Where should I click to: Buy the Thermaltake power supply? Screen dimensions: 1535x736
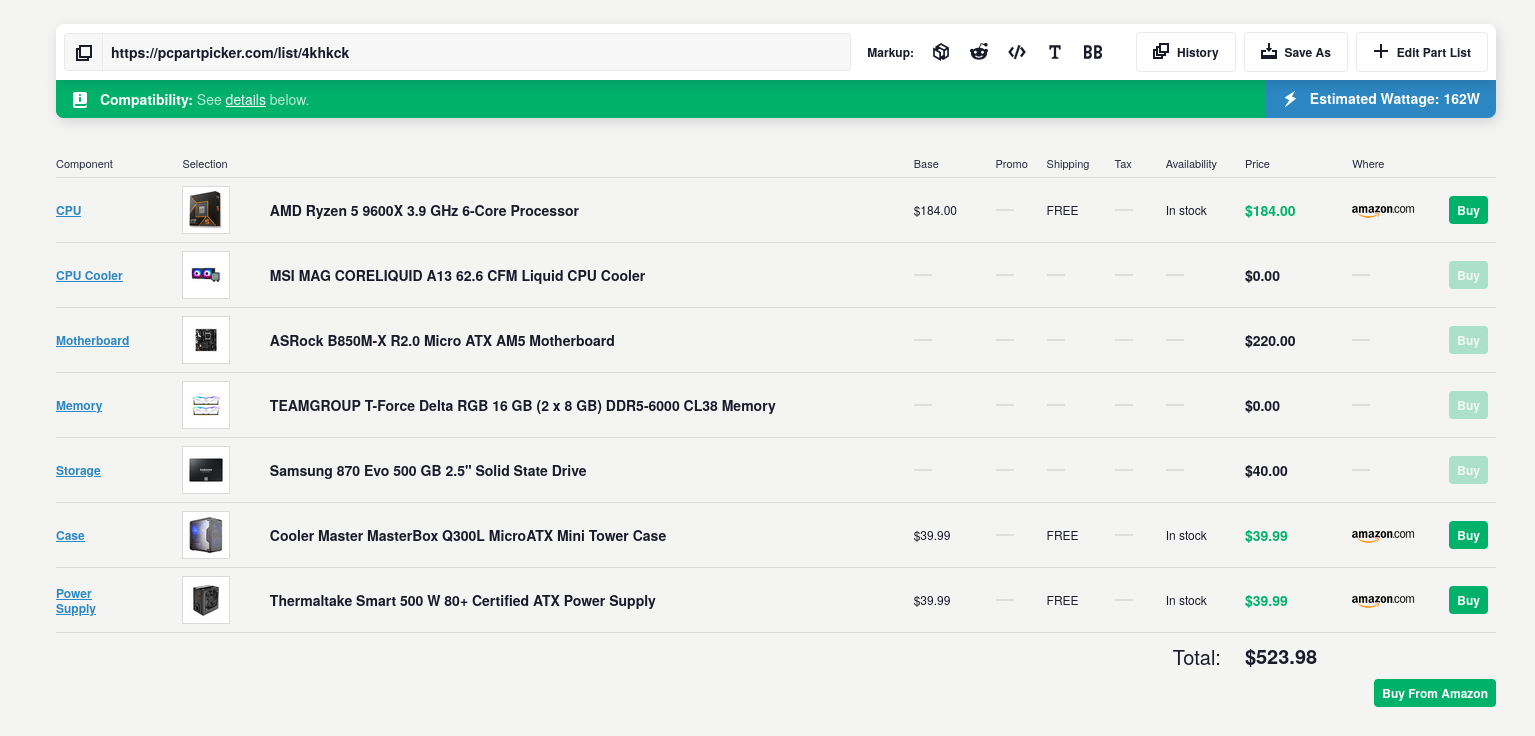tap(1468, 600)
